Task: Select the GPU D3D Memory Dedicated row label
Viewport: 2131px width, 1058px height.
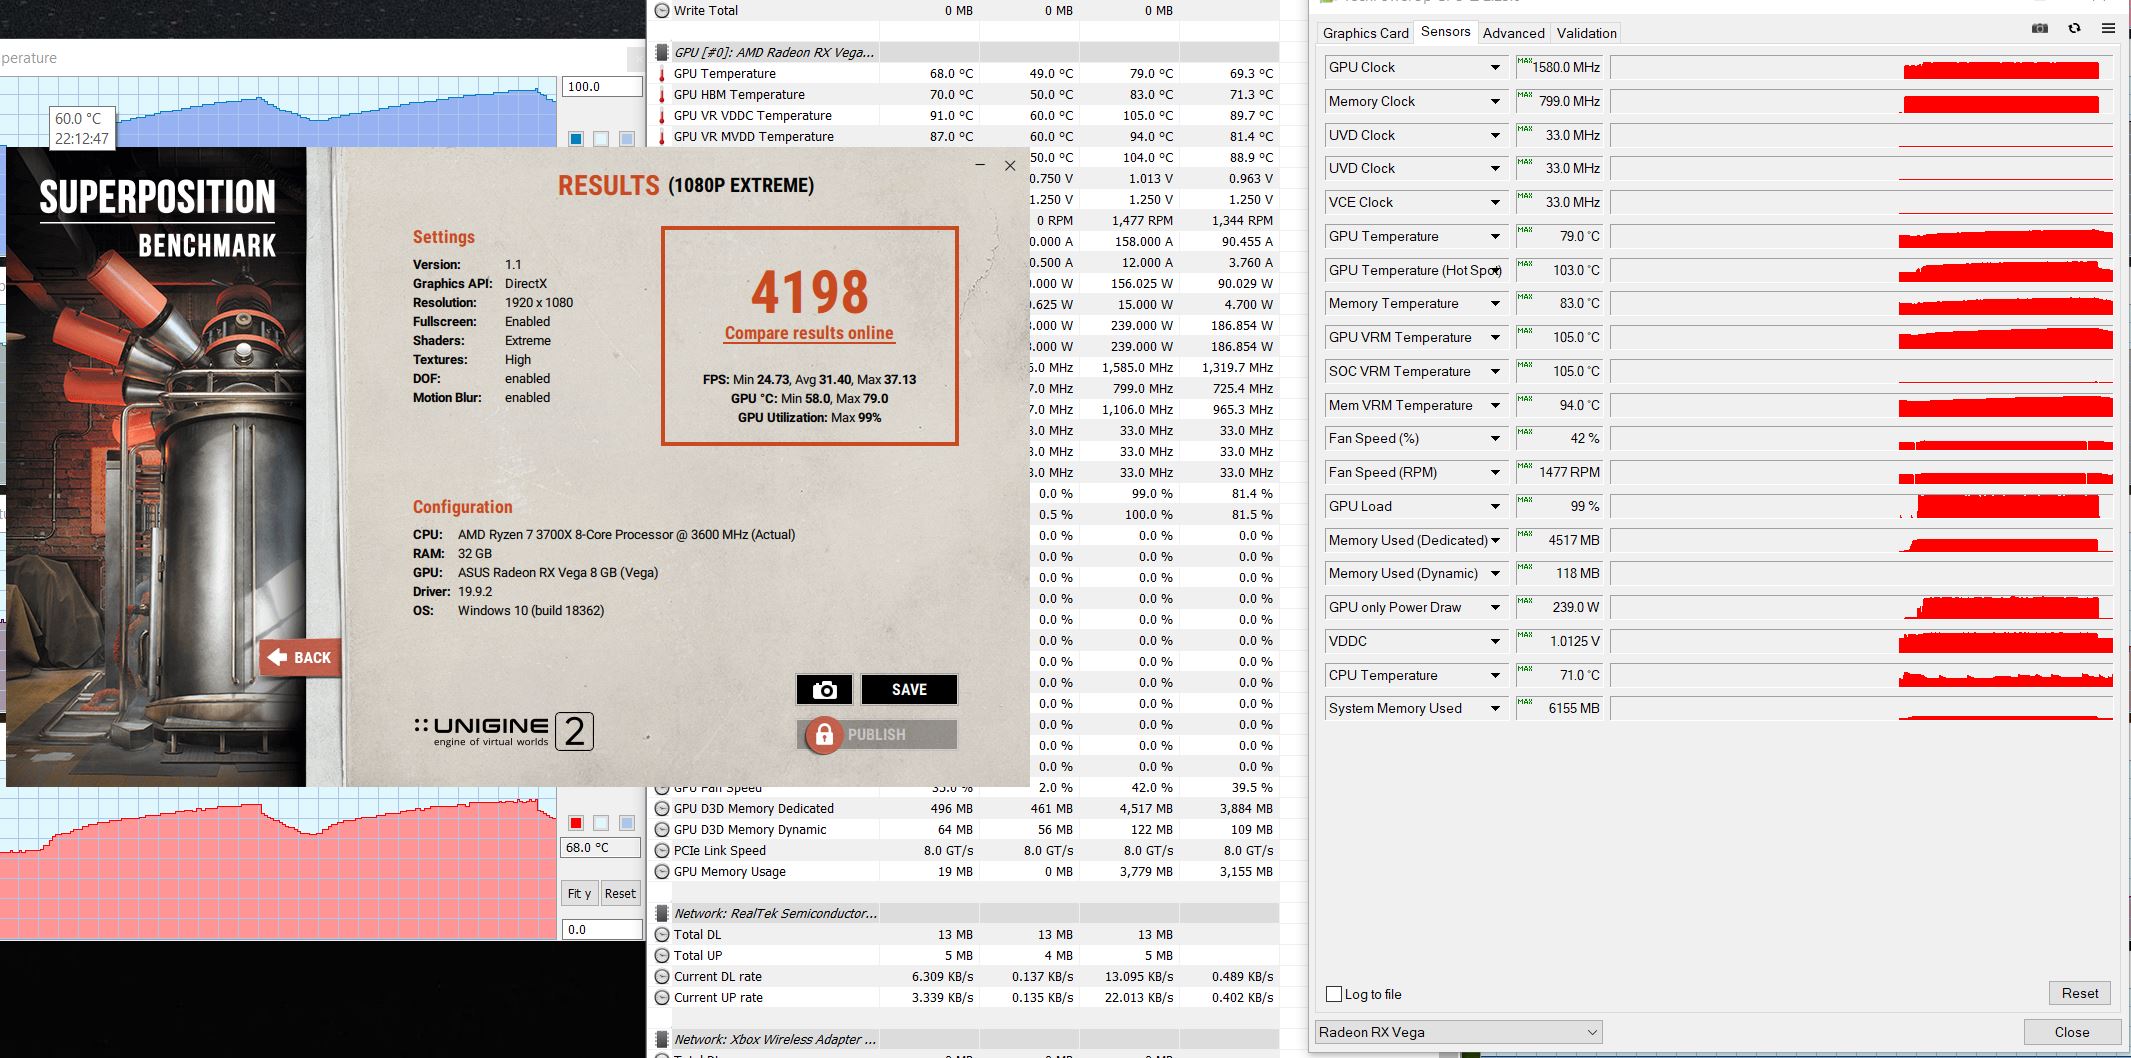Action: pos(754,809)
